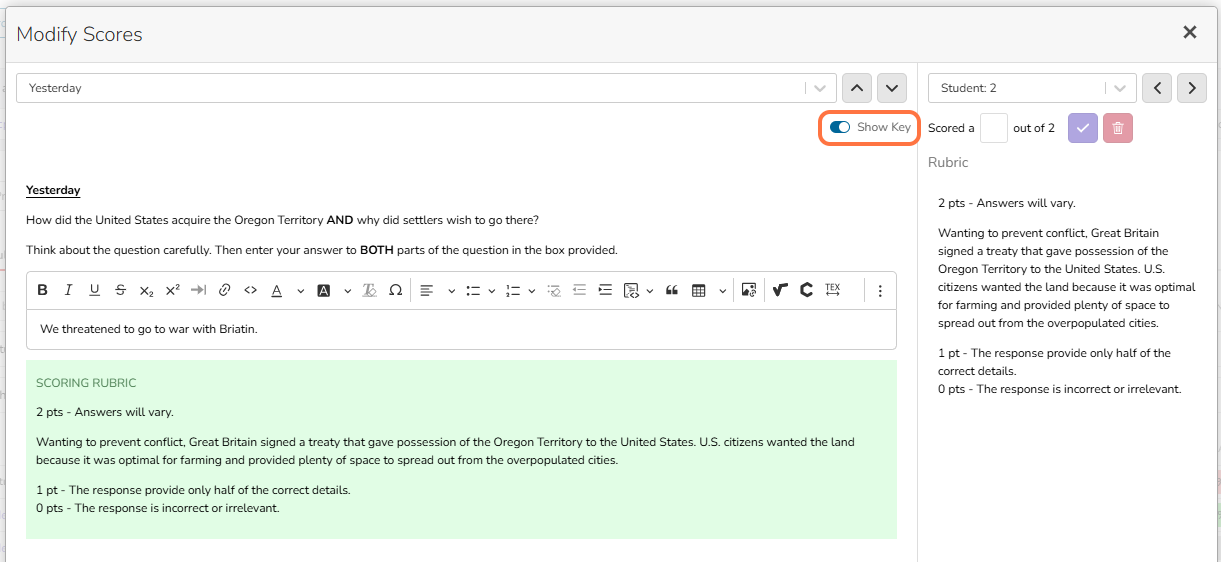Click the 'out of 2' text
This screenshot has width=1221, height=562.
pos(1034,128)
